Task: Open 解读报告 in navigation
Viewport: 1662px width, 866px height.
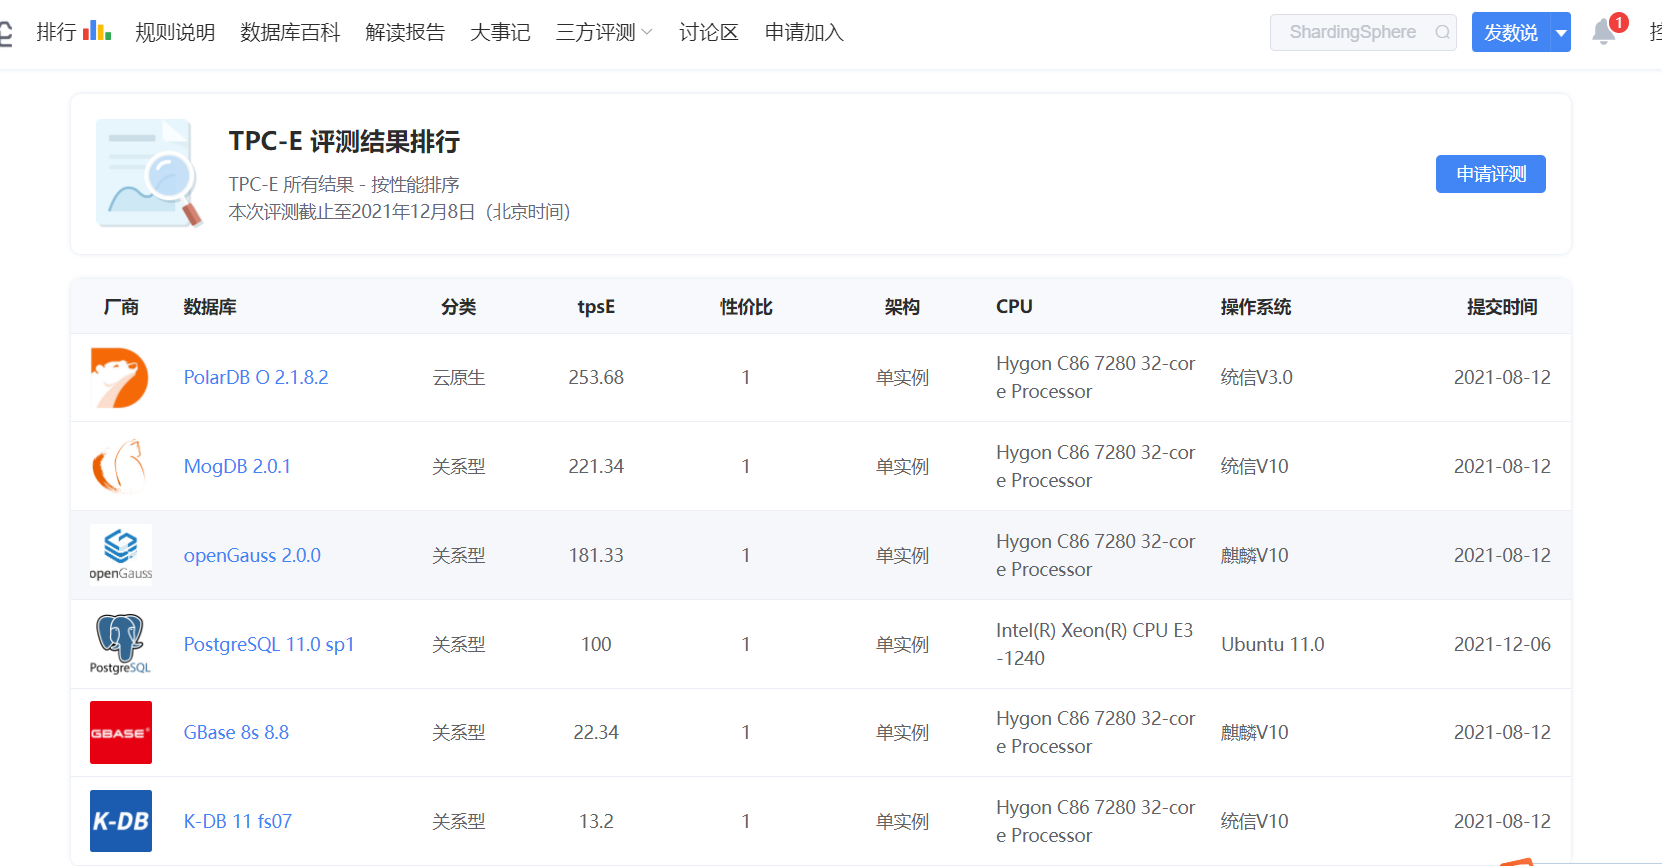Action: [x=405, y=32]
